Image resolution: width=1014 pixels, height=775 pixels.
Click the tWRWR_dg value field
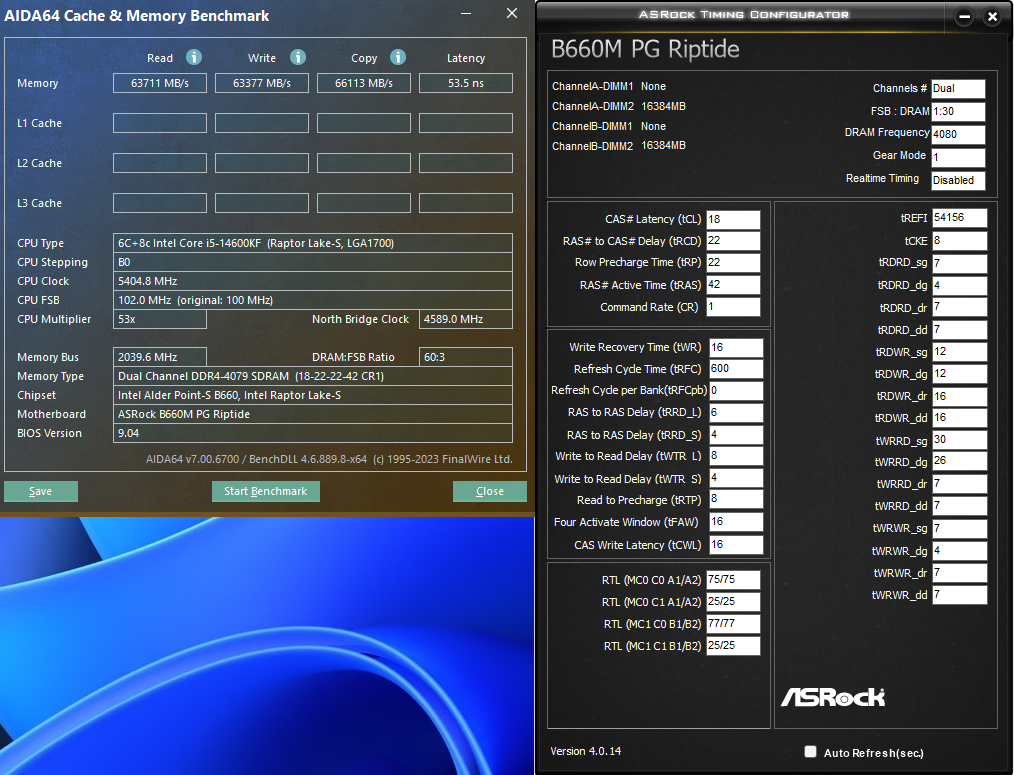click(959, 551)
